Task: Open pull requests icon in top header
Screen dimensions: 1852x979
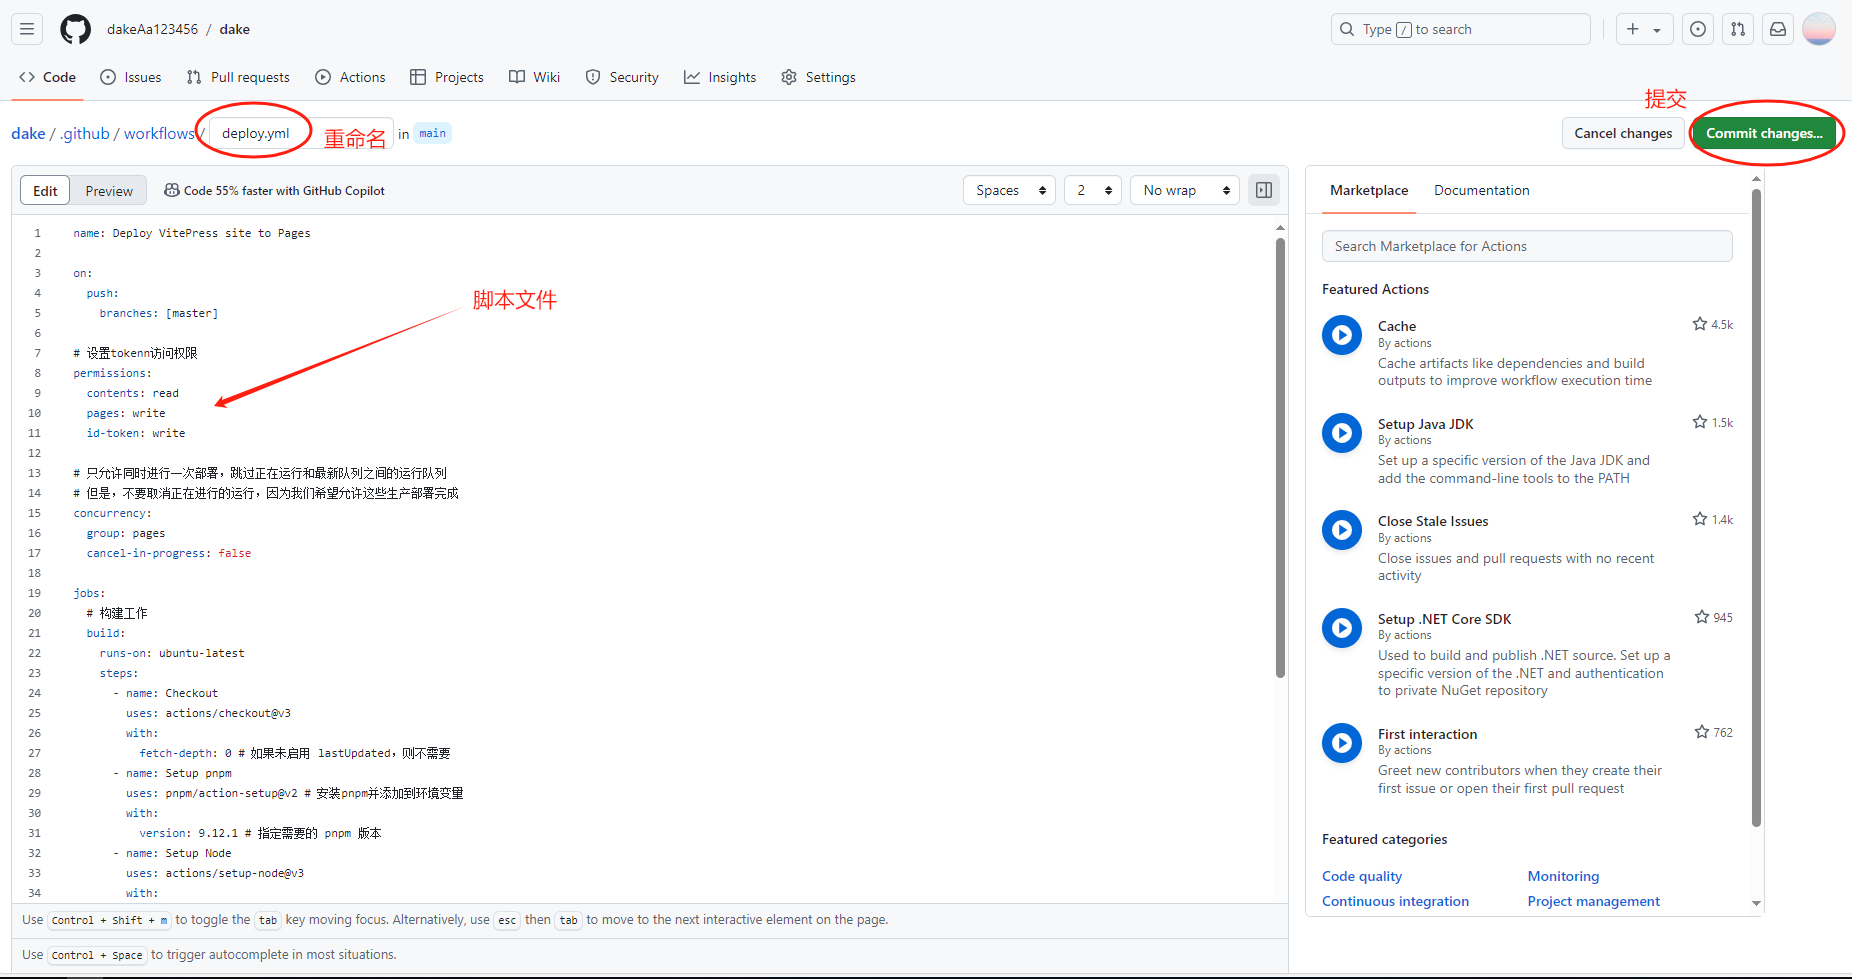Action: pyautogui.click(x=1738, y=29)
